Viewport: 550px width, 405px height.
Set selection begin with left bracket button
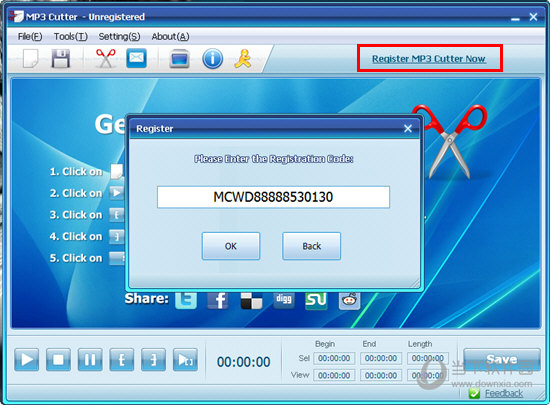tap(122, 359)
